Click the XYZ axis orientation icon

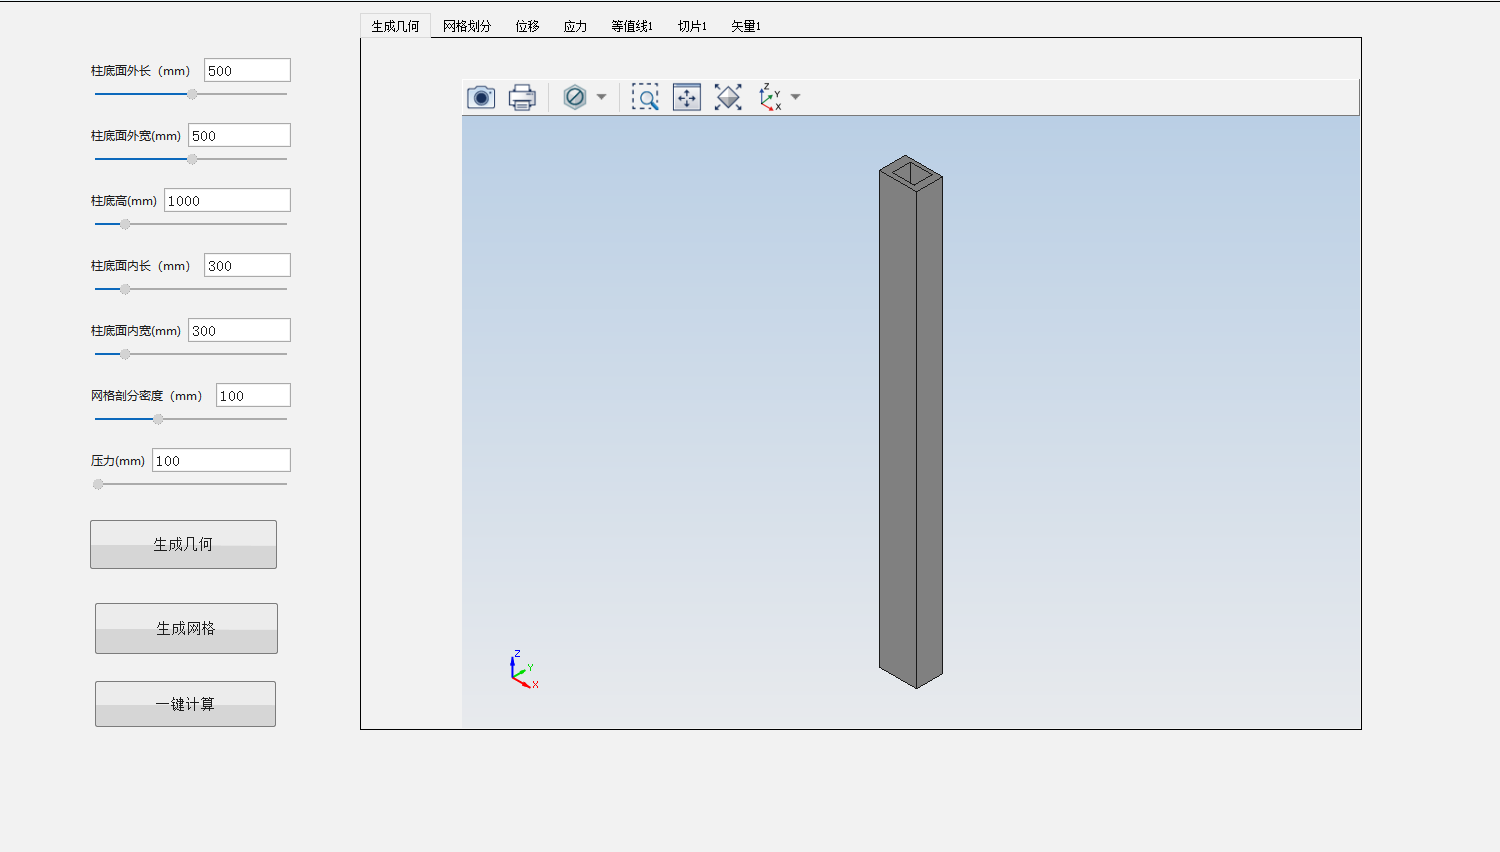tap(770, 97)
